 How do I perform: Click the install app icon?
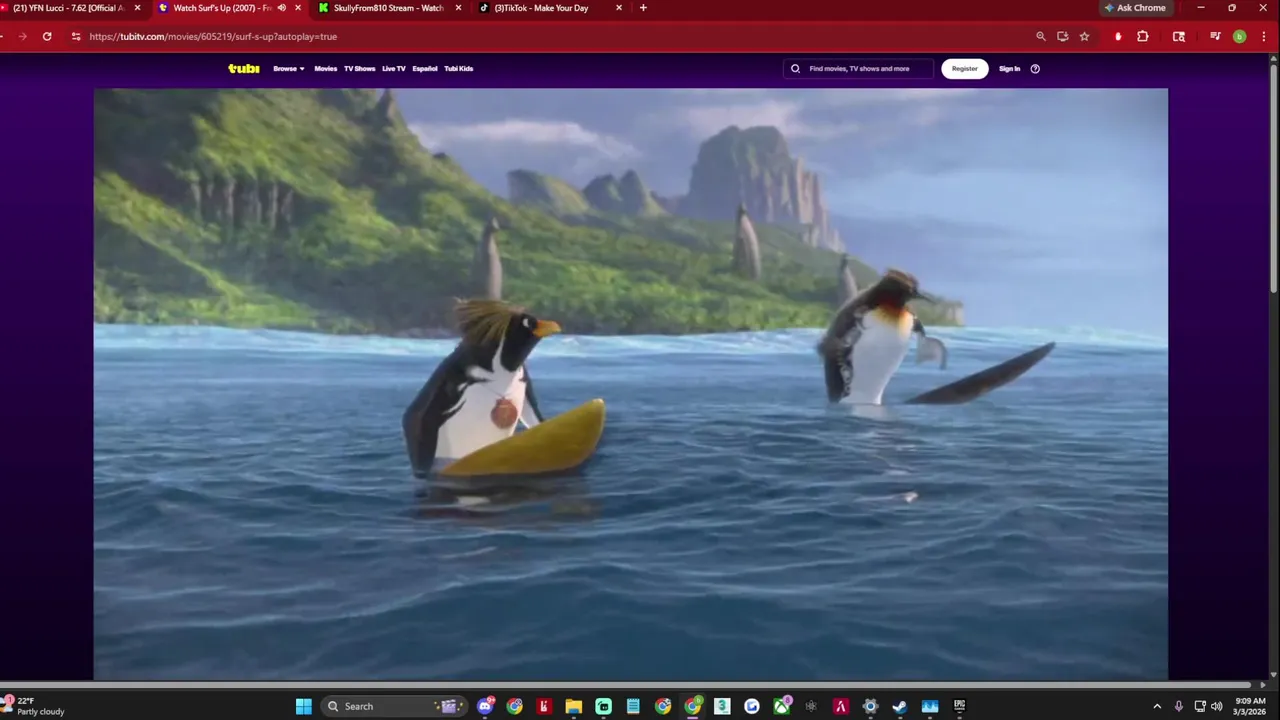1063,36
